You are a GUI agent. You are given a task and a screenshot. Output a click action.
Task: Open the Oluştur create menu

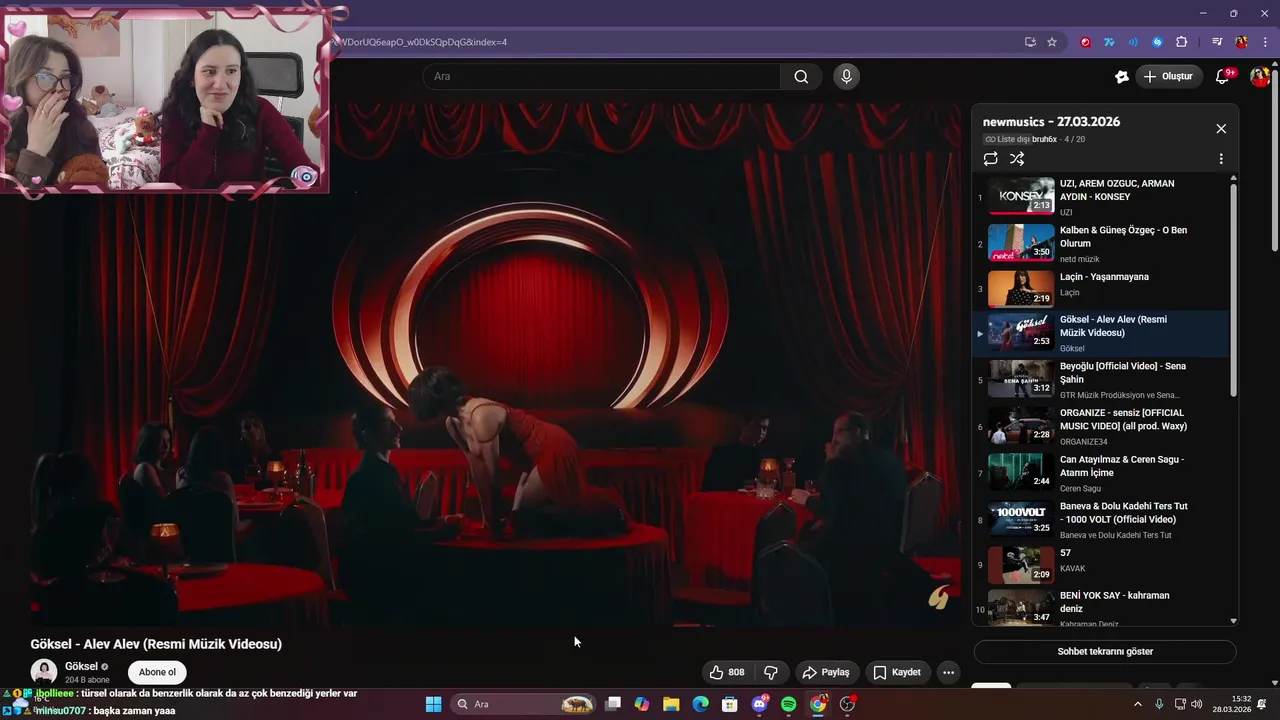pos(1169,76)
